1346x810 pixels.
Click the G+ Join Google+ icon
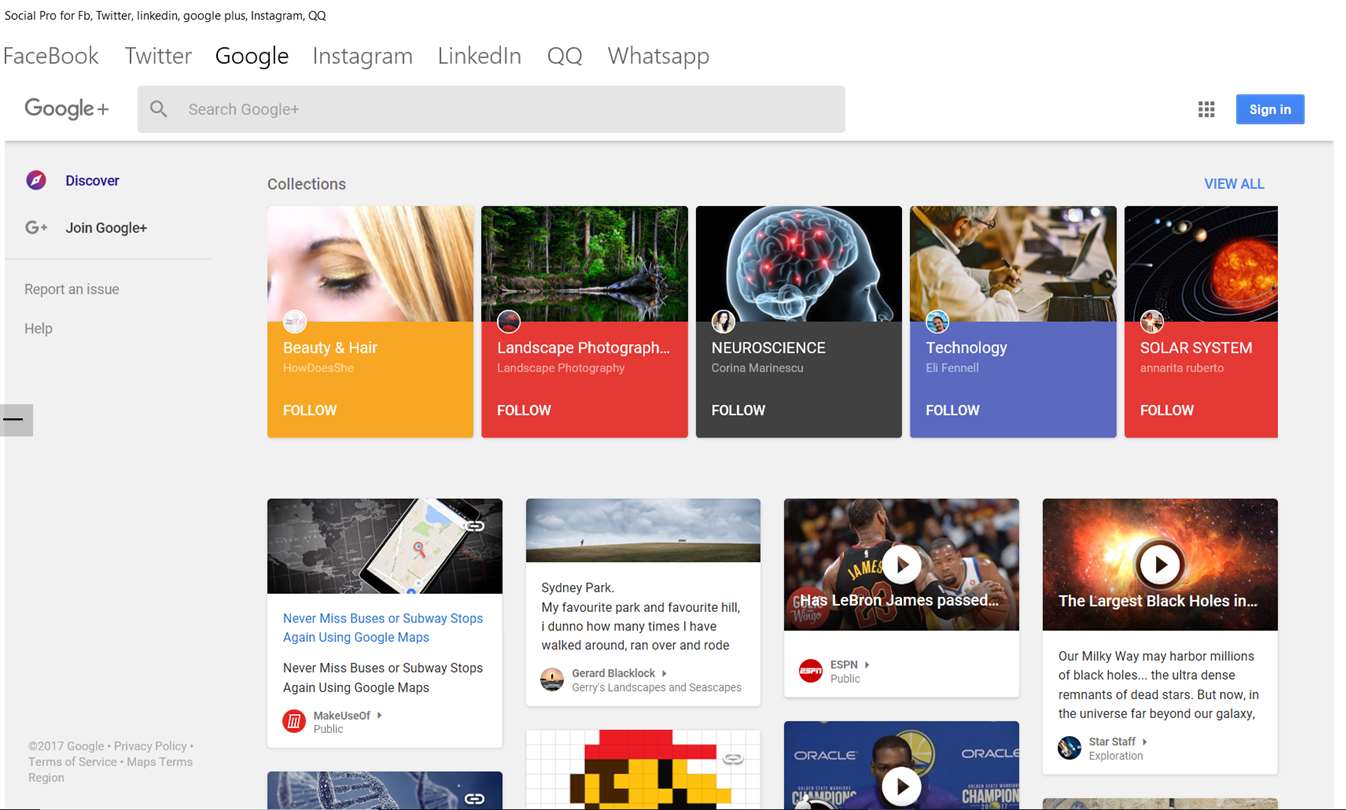pos(36,227)
